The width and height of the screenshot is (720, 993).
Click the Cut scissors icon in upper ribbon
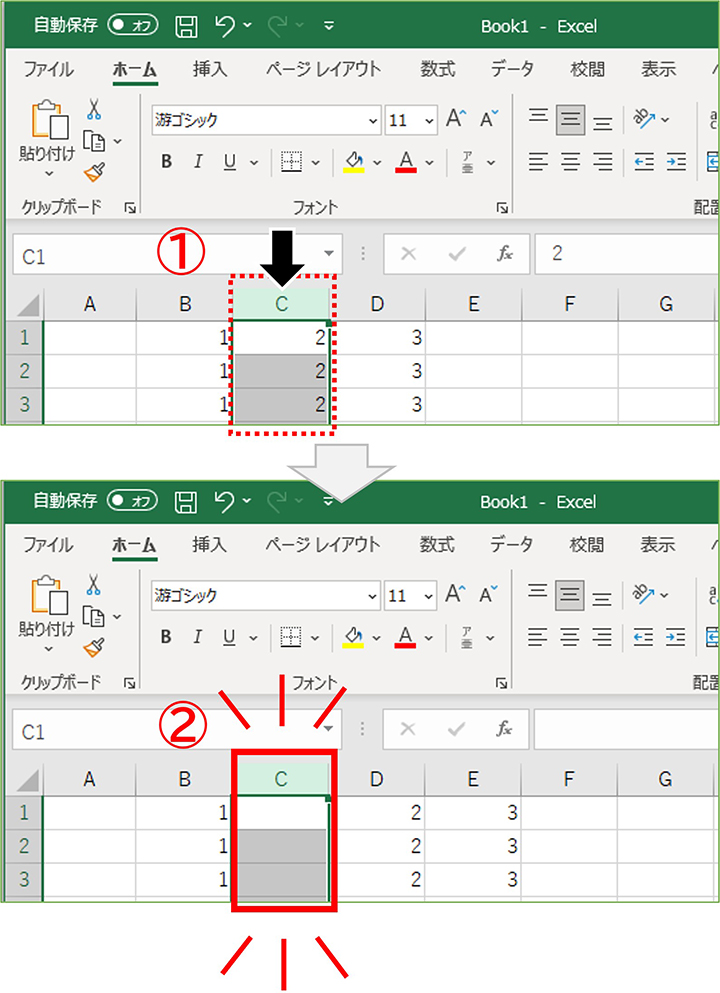[94, 110]
